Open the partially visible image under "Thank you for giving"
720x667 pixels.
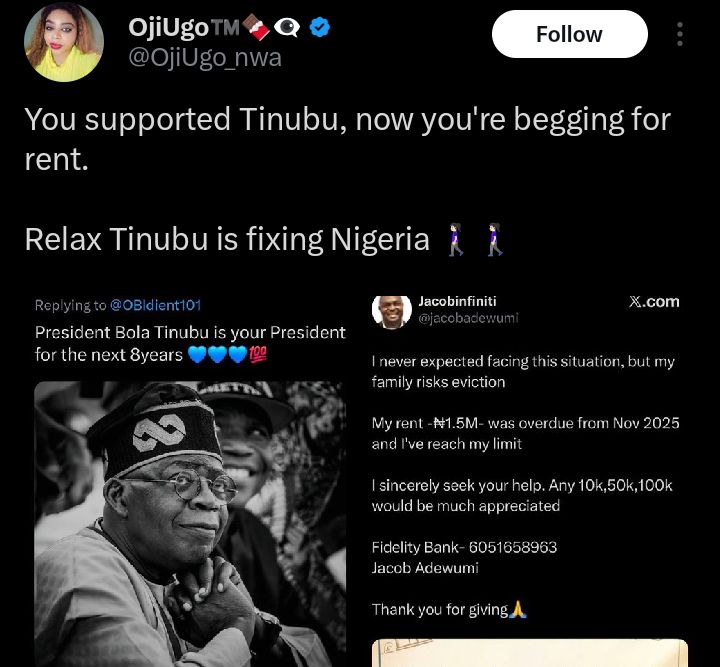coord(530,653)
